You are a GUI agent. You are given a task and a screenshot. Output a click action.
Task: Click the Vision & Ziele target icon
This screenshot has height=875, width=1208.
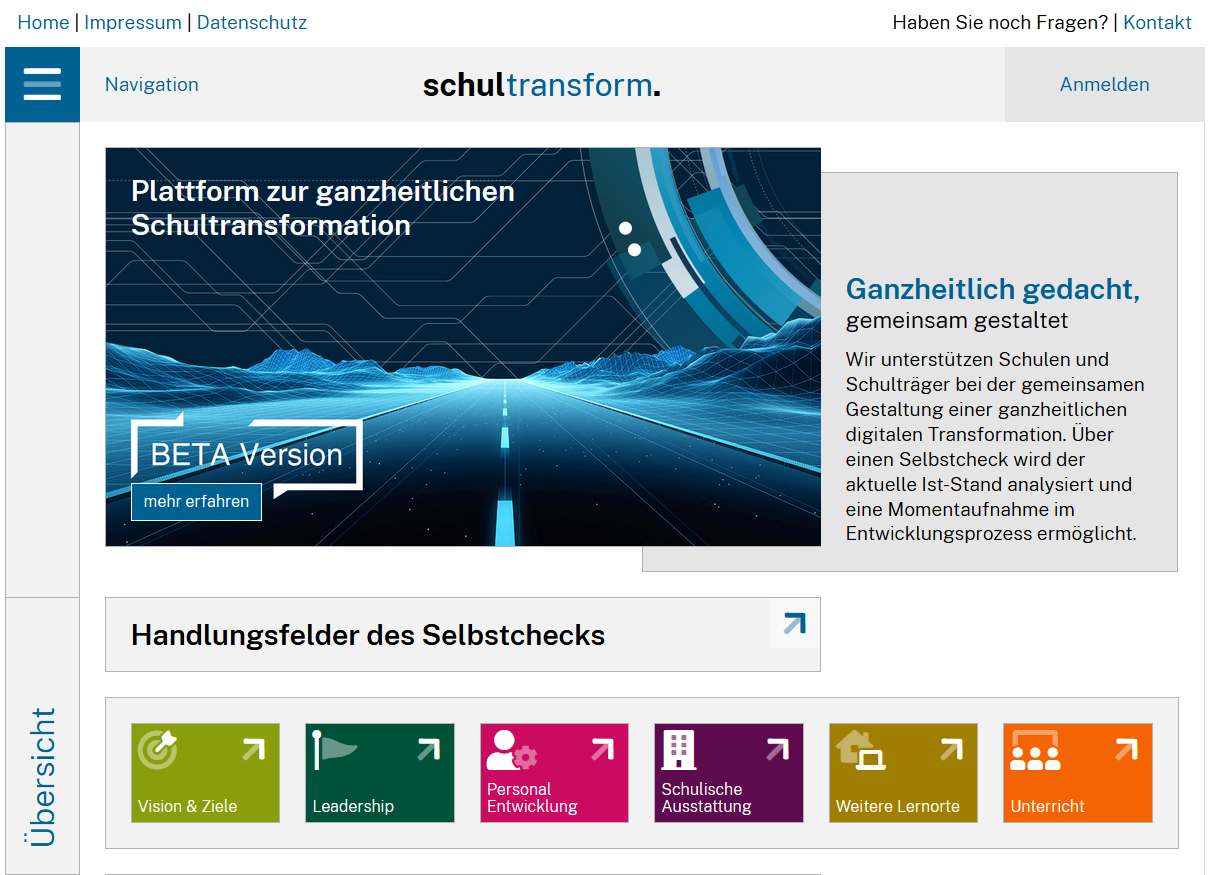pyautogui.click(x=157, y=749)
